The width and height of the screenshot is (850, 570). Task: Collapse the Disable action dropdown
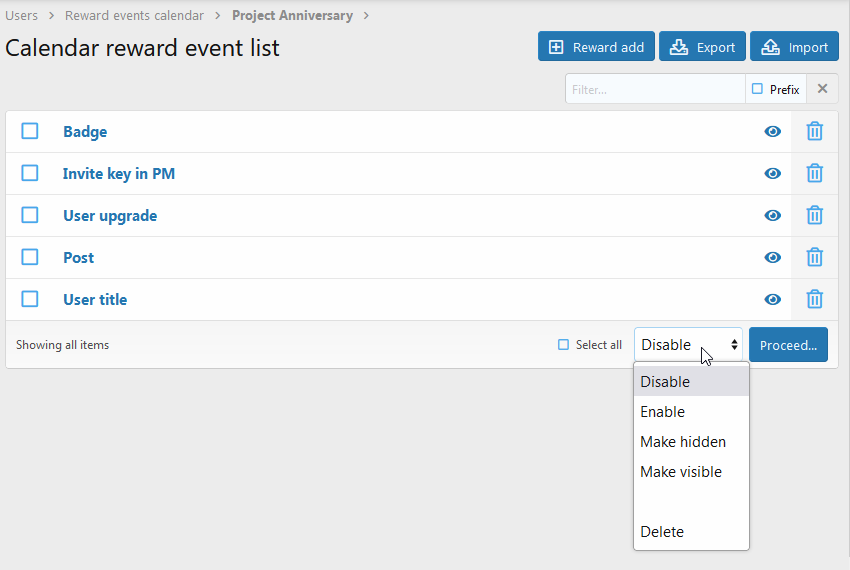688,344
